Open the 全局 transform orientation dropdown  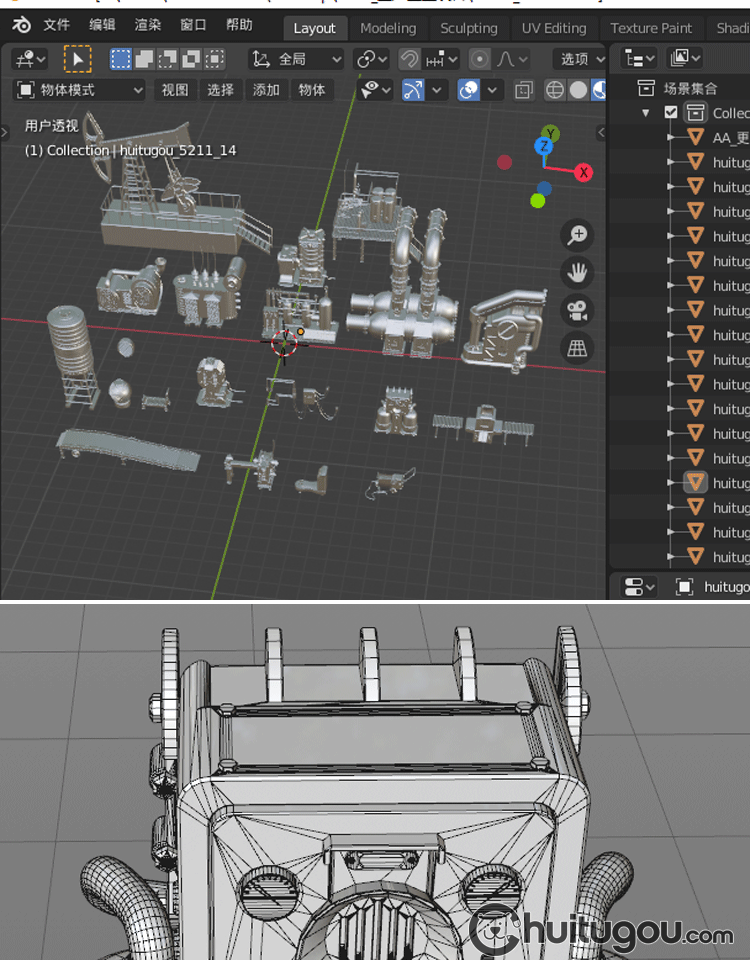pyautogui.click(x=295, y=59)
